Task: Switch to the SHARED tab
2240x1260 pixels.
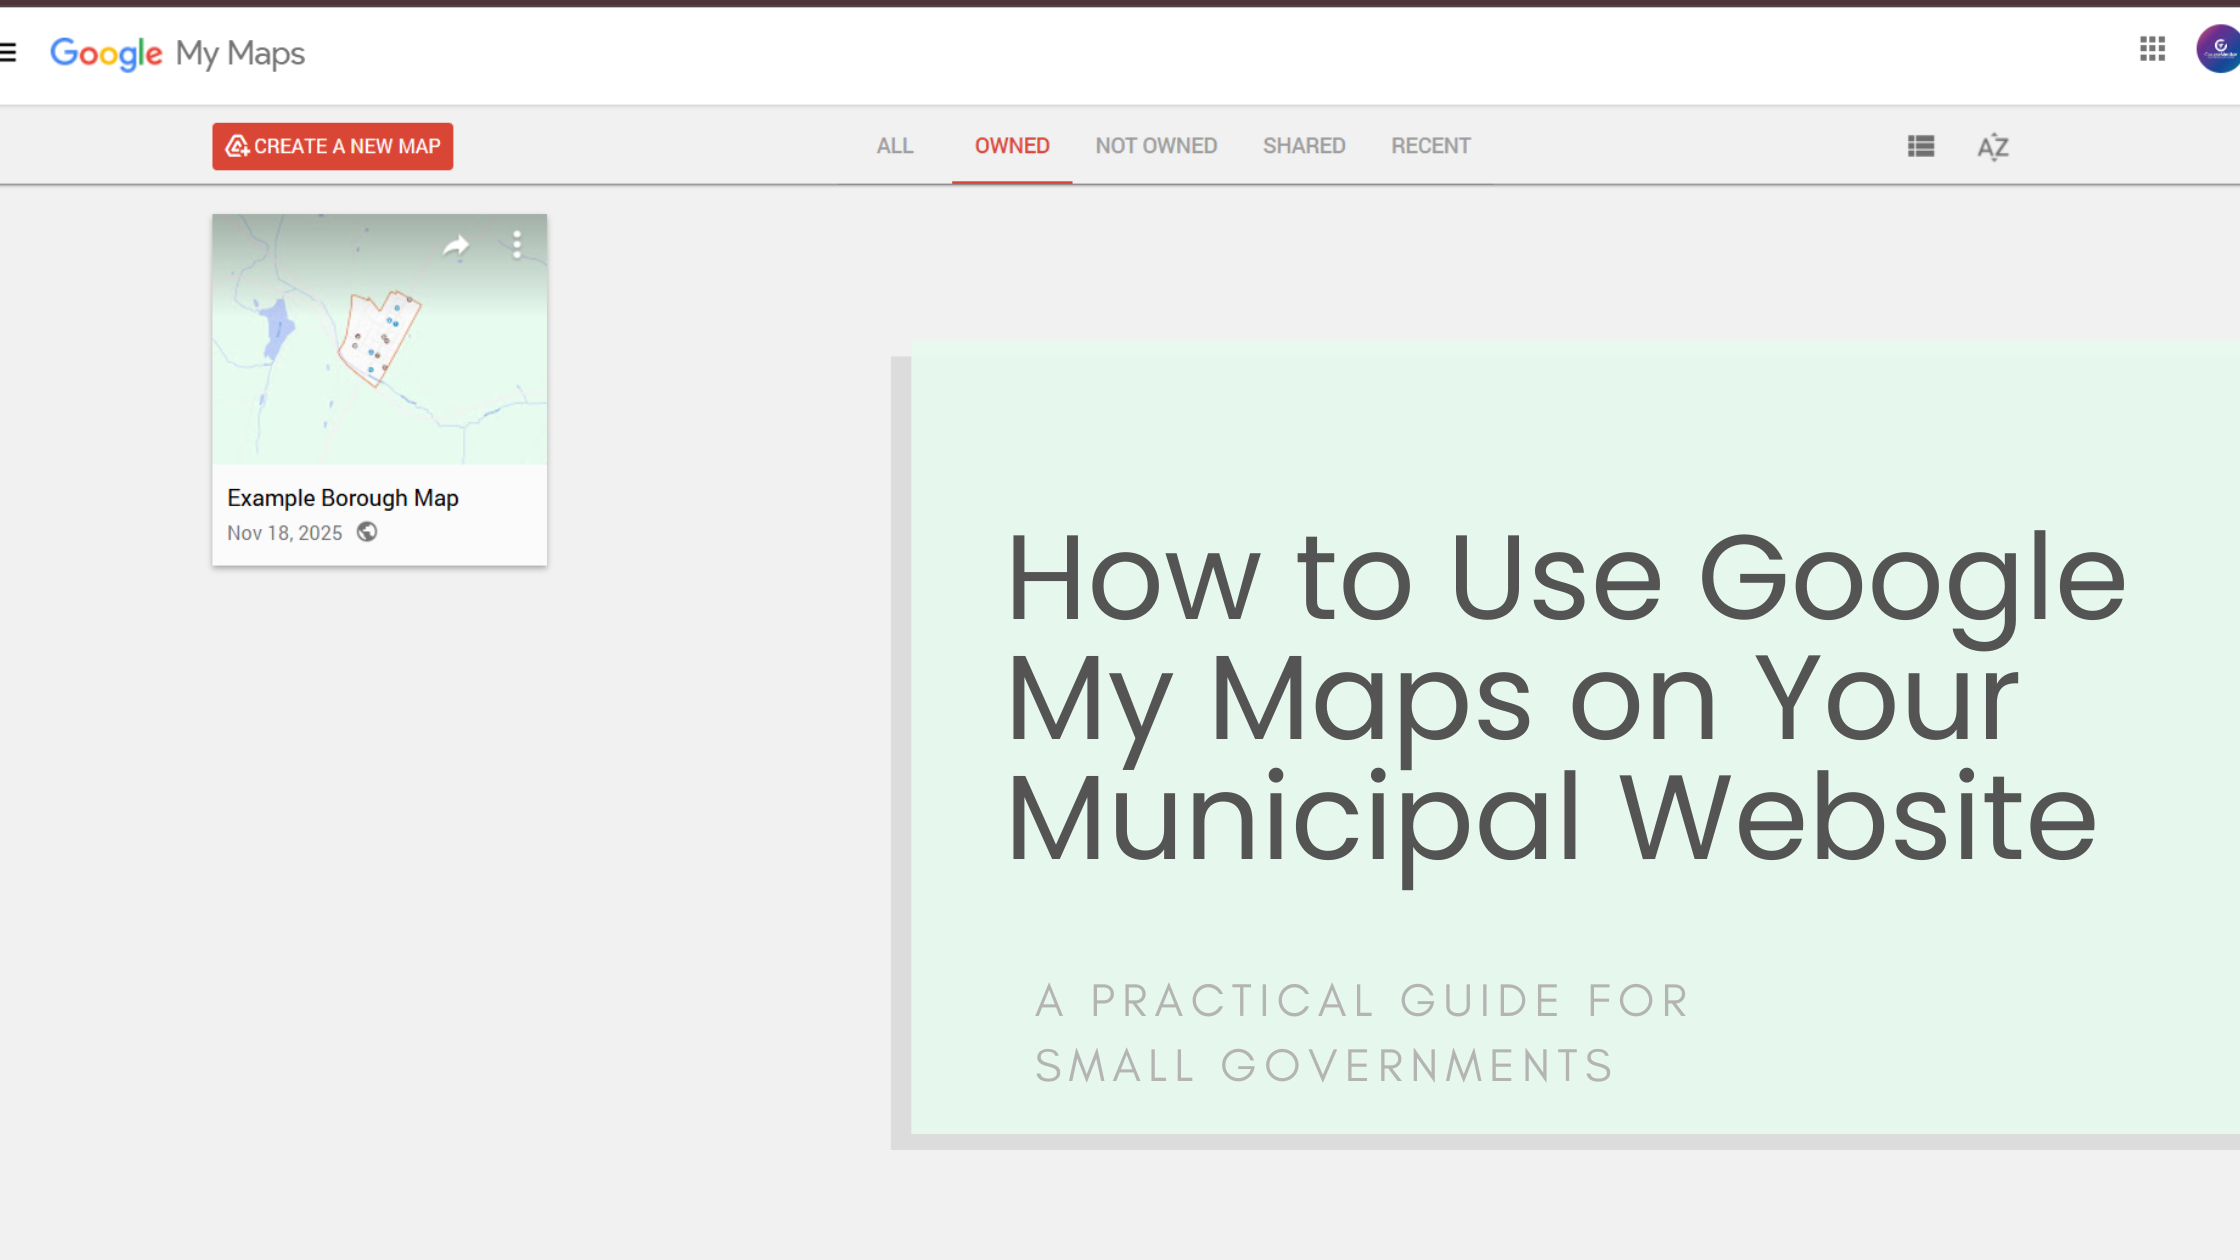Action: pyautogui.click(x=1304, y=145)
